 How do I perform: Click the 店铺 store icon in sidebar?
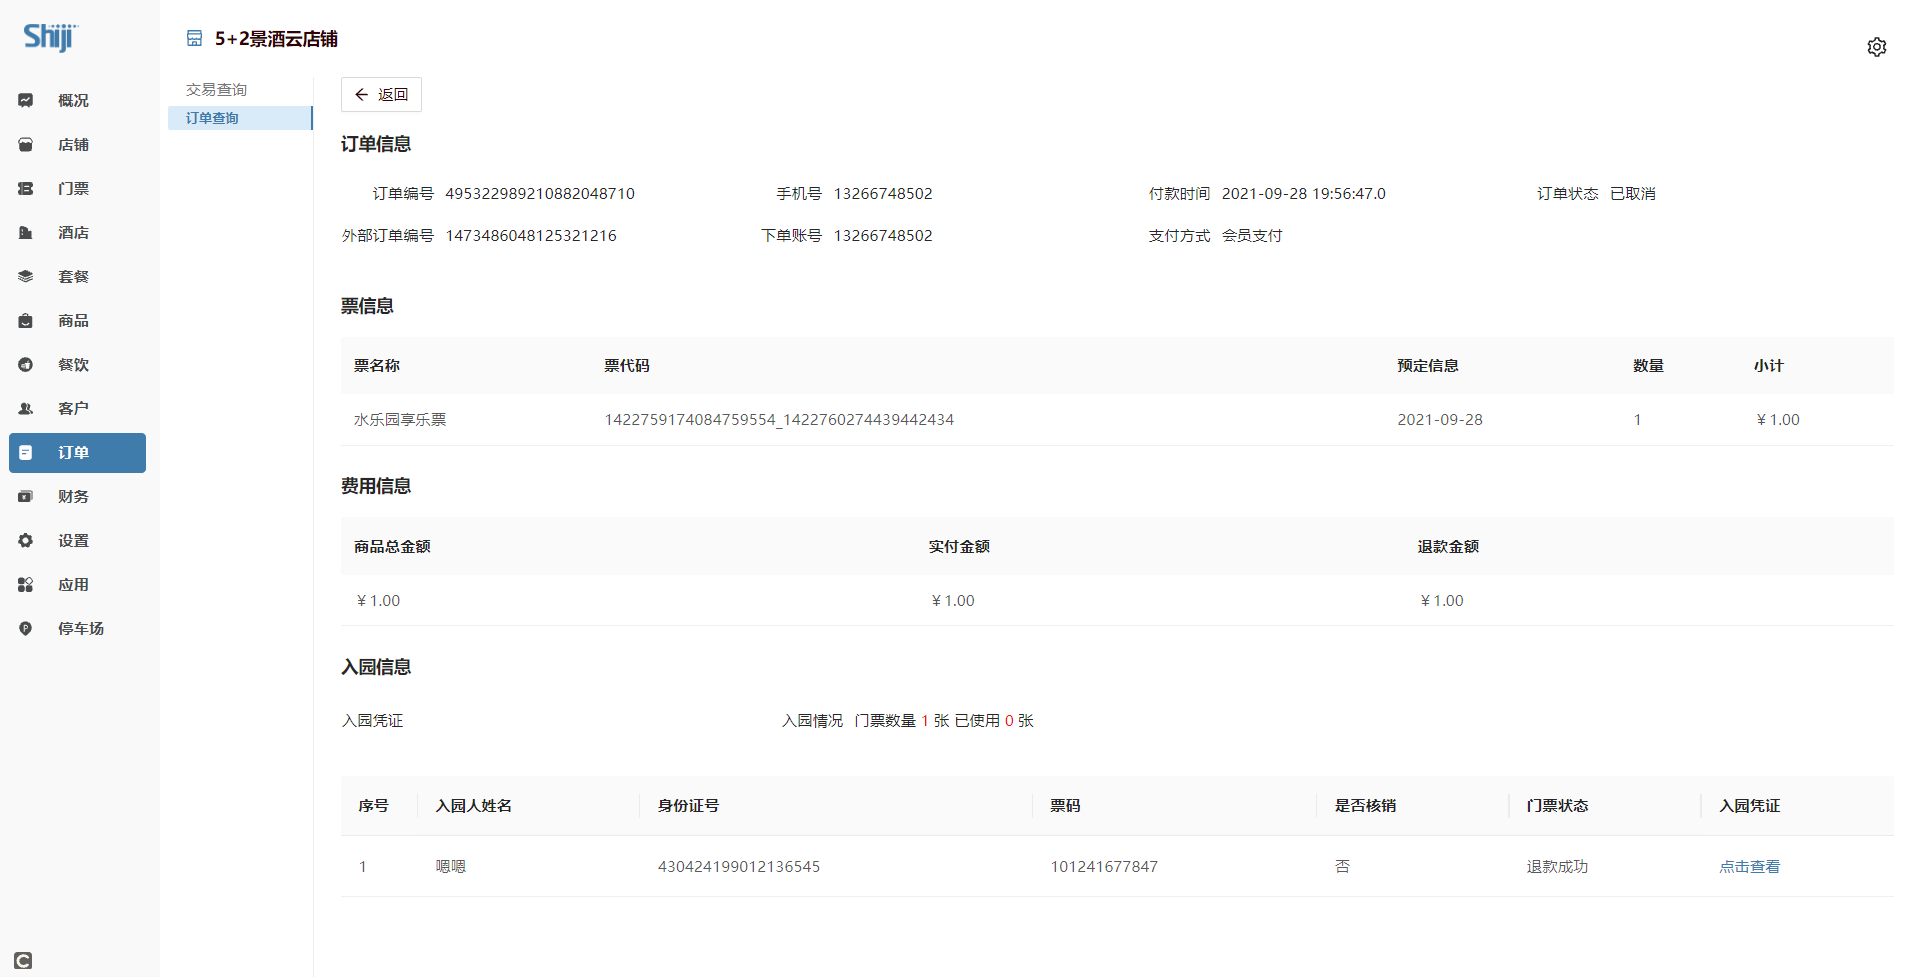point(26,145)
